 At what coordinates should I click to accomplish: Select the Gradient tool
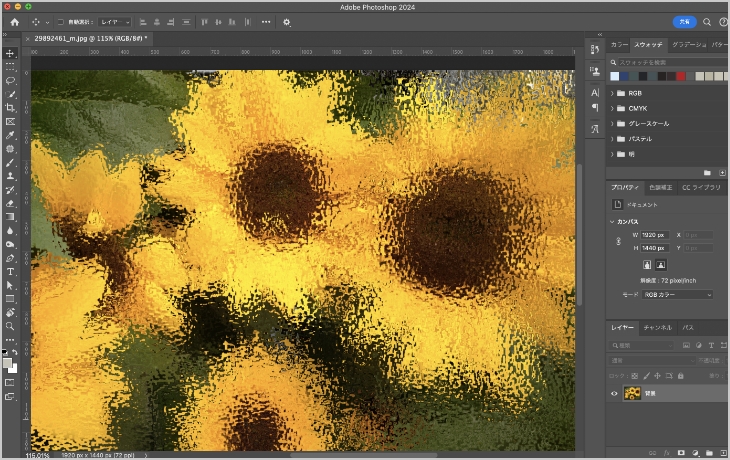coord(10,217)
